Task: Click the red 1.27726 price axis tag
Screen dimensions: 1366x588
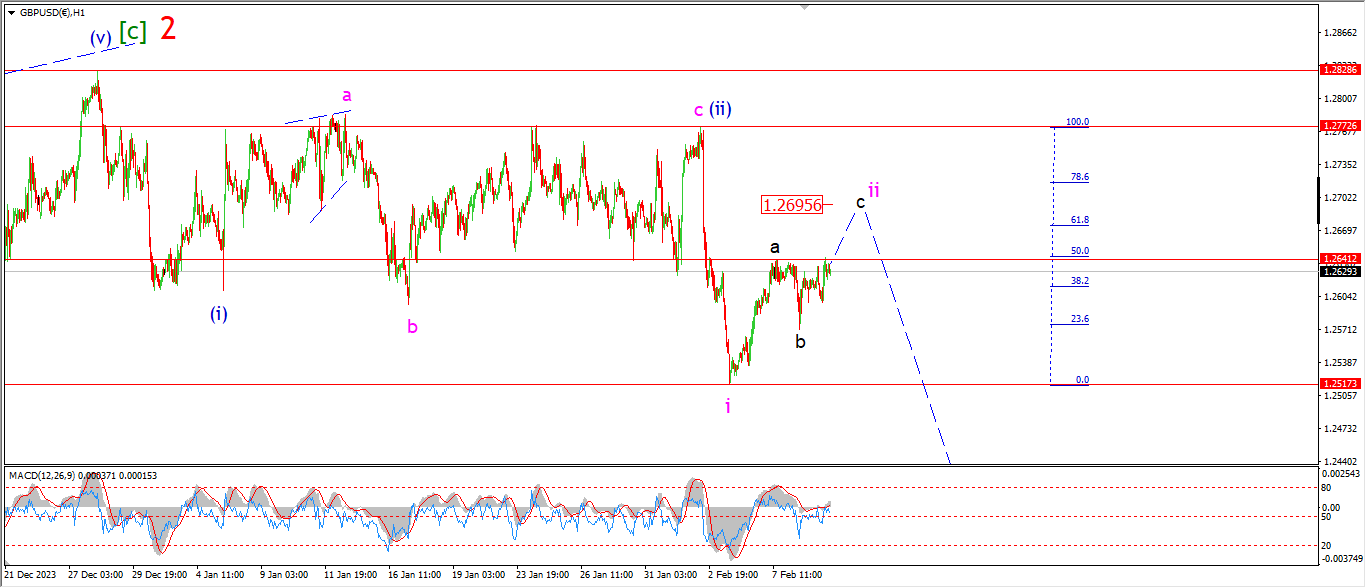Action: (1340, 126)
